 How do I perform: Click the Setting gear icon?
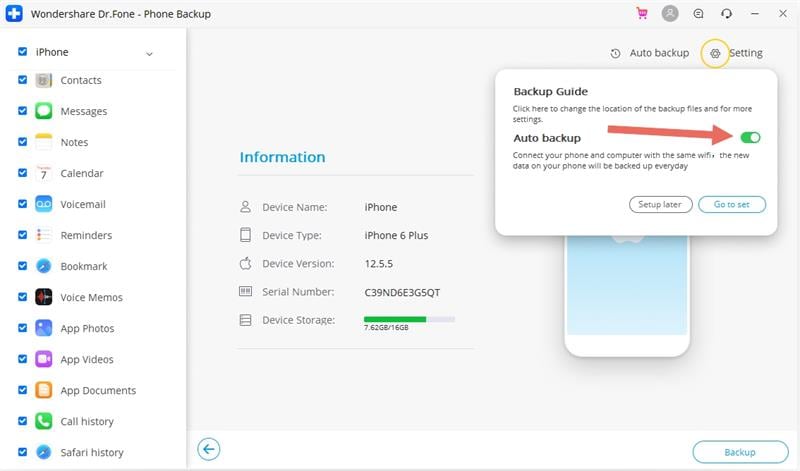pos(715,53)
